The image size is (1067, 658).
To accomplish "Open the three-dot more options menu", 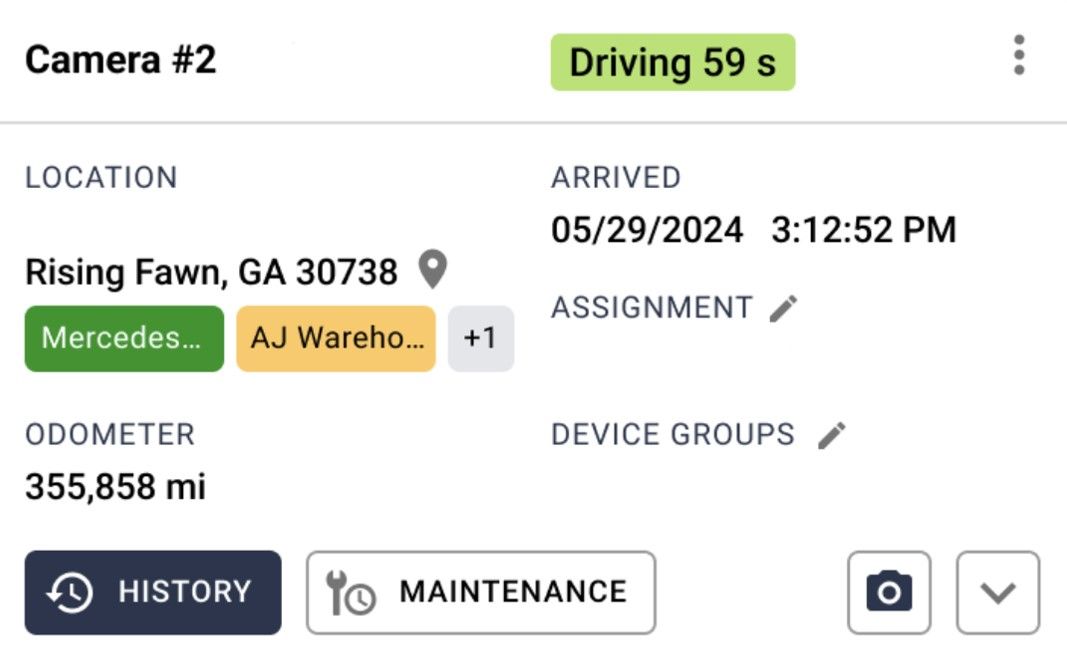I will tap(1018, 55).
